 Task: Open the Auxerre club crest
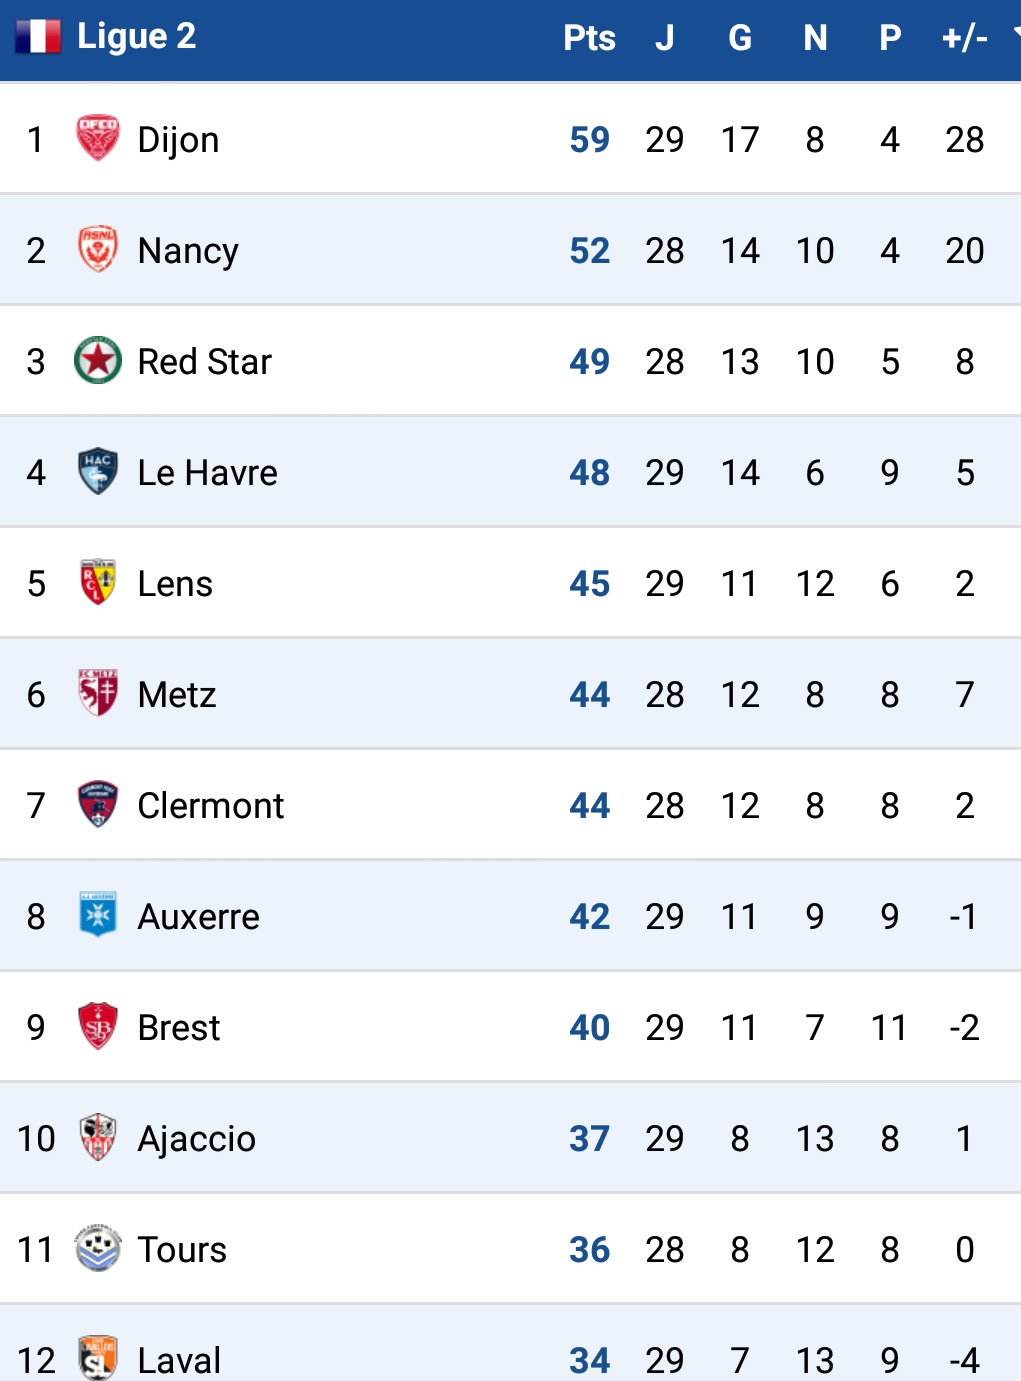click(98, 915)
